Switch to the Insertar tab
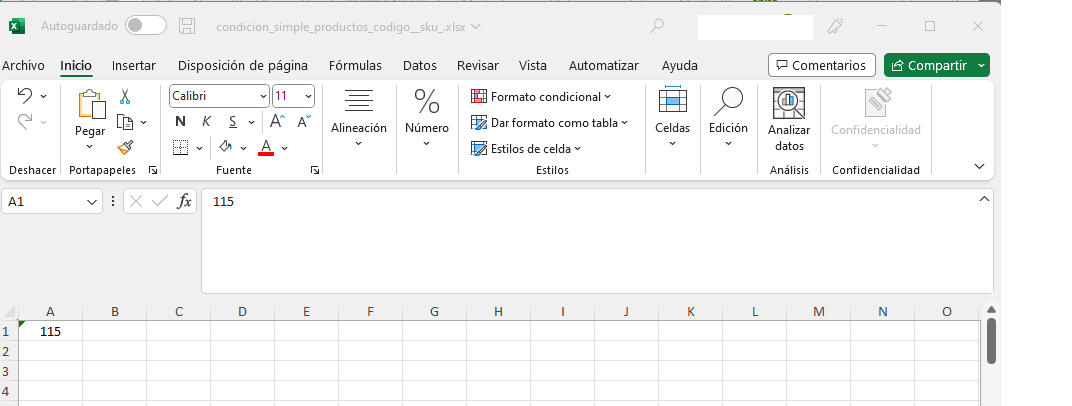Viewport: 1072px width, 406px height. point(134,66)
